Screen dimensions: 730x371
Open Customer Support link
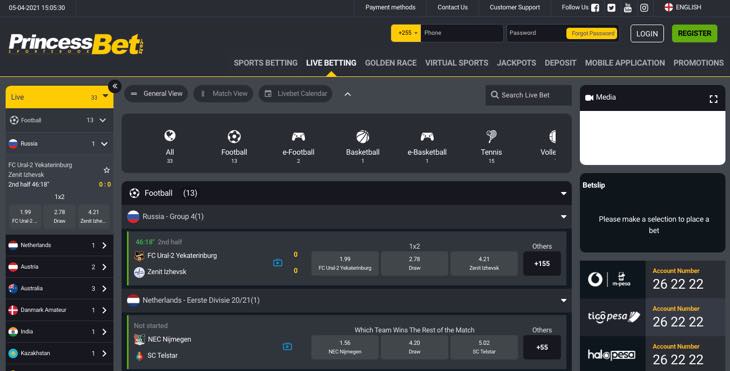click(x=515, y=7)
